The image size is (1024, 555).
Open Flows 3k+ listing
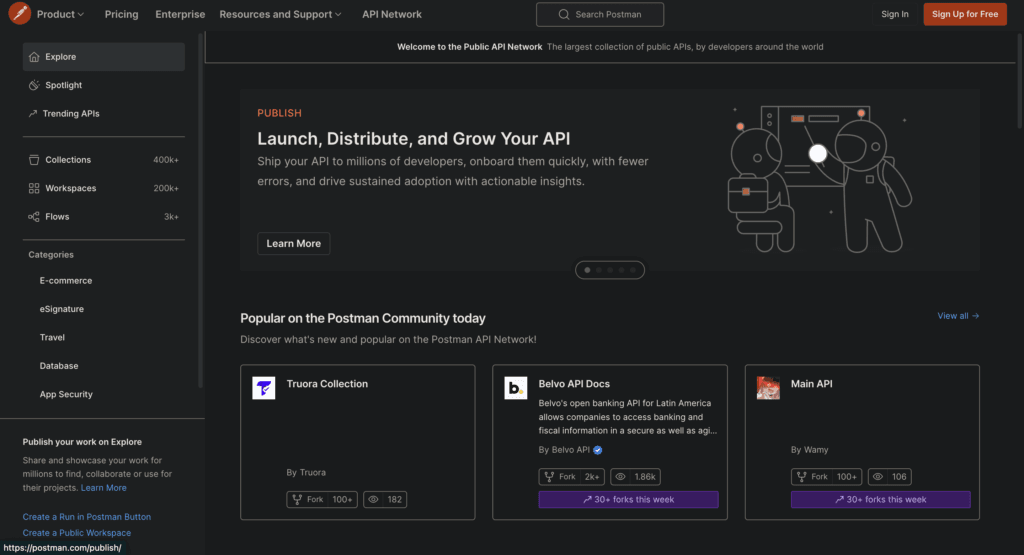click(104, 216)
